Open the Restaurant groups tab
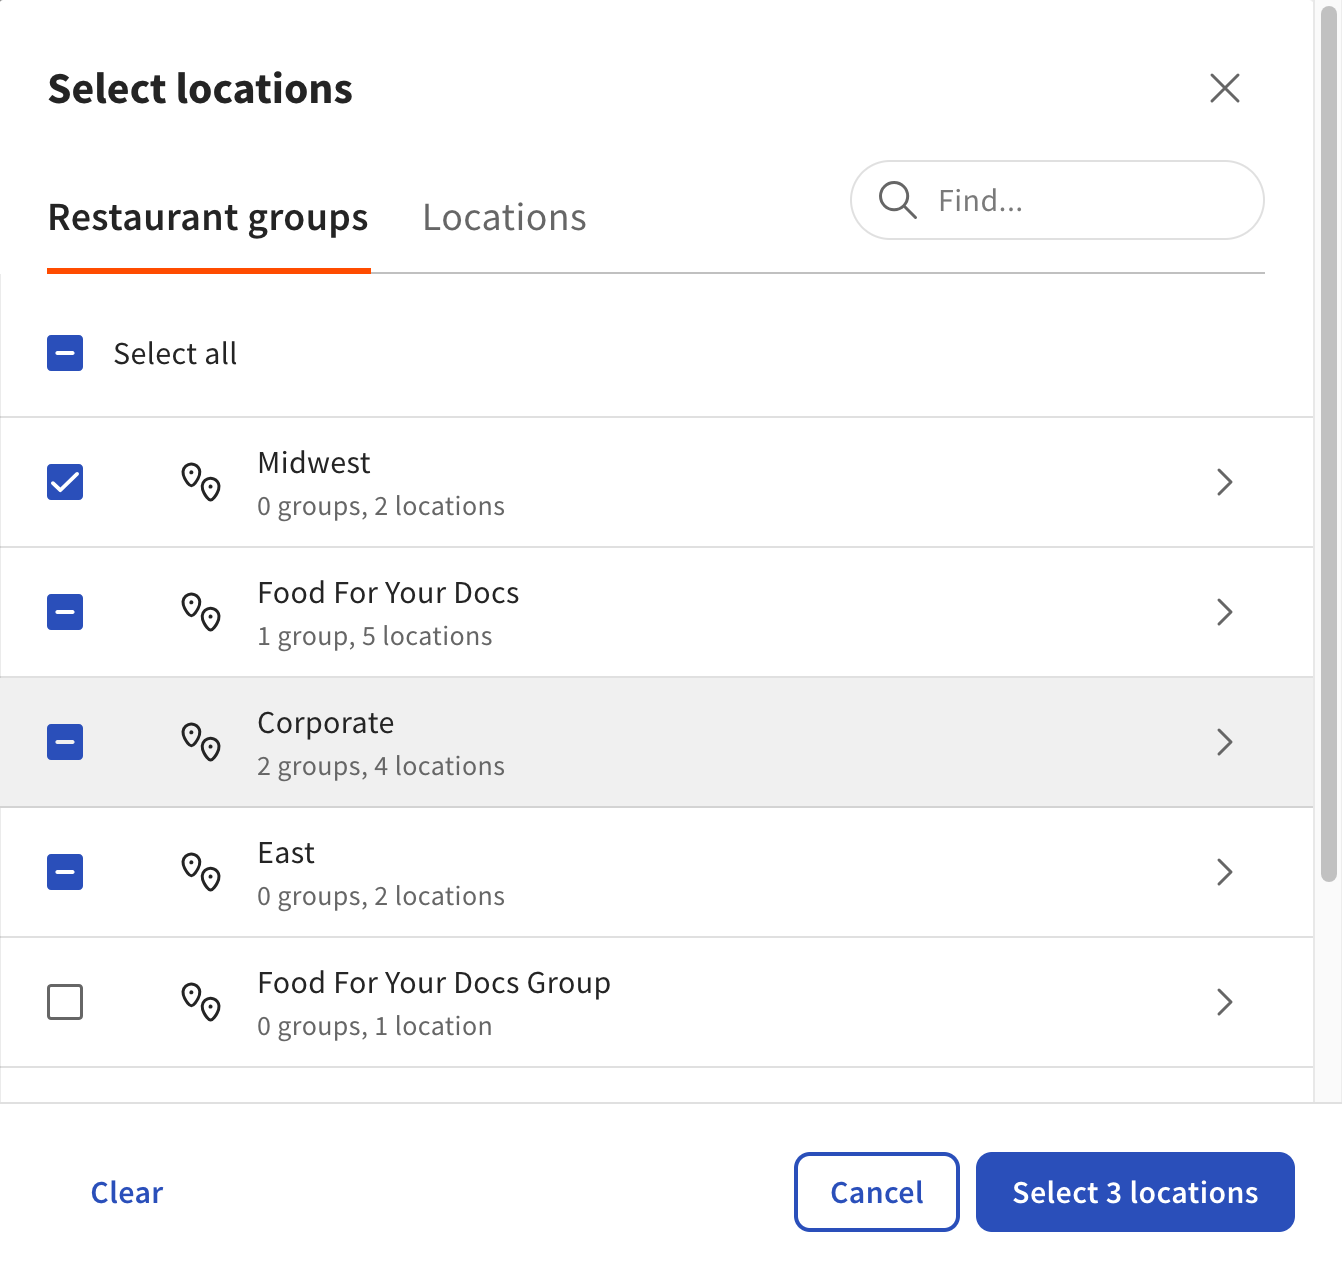 [x=208, y=218]
